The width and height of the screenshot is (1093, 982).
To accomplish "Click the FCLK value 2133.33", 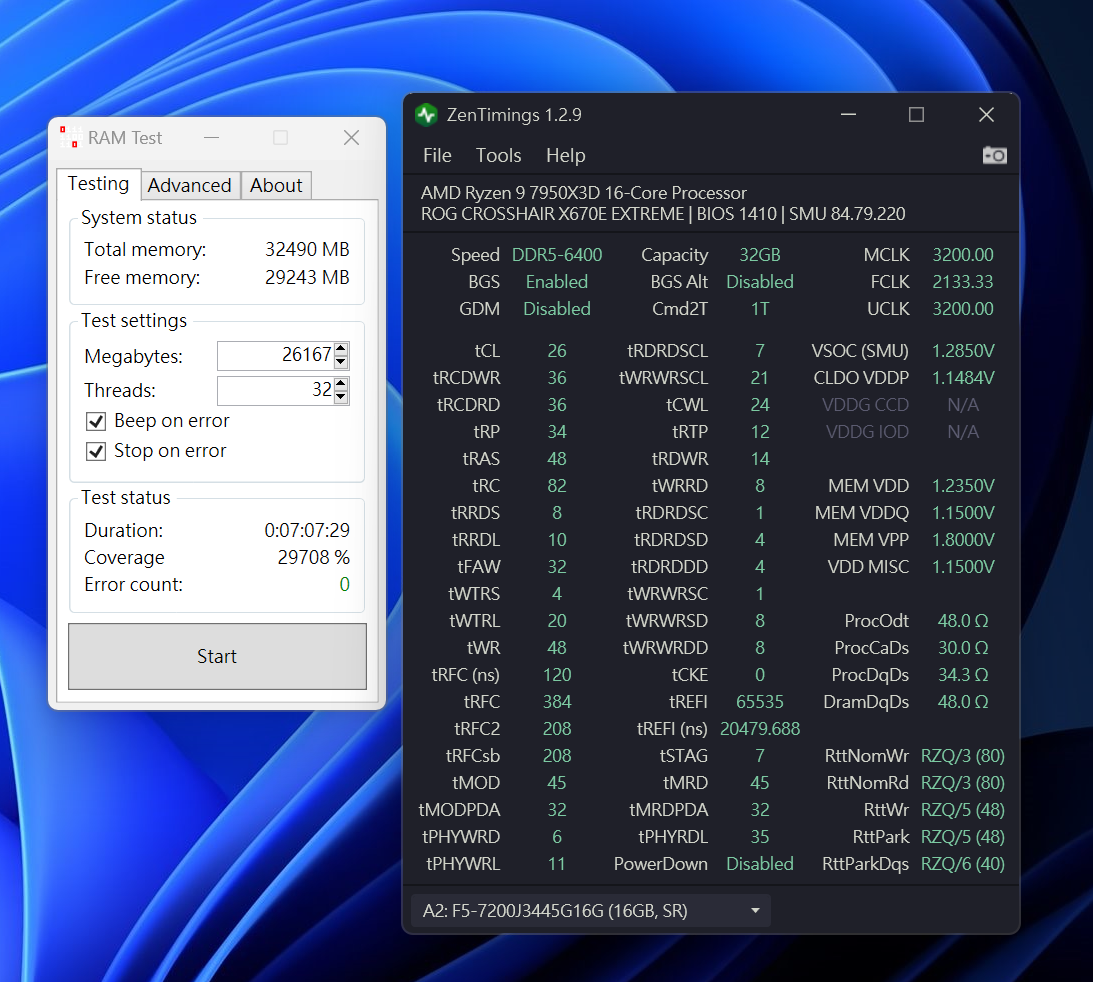I will (x=963, y=282).
